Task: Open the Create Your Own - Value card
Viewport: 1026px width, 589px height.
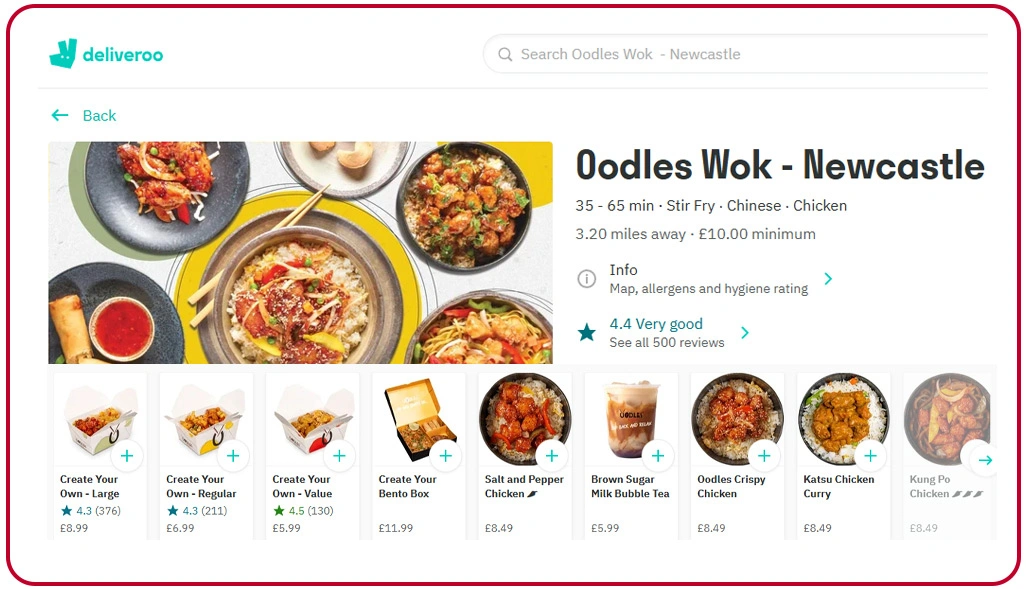Action: tap(312, 456)
